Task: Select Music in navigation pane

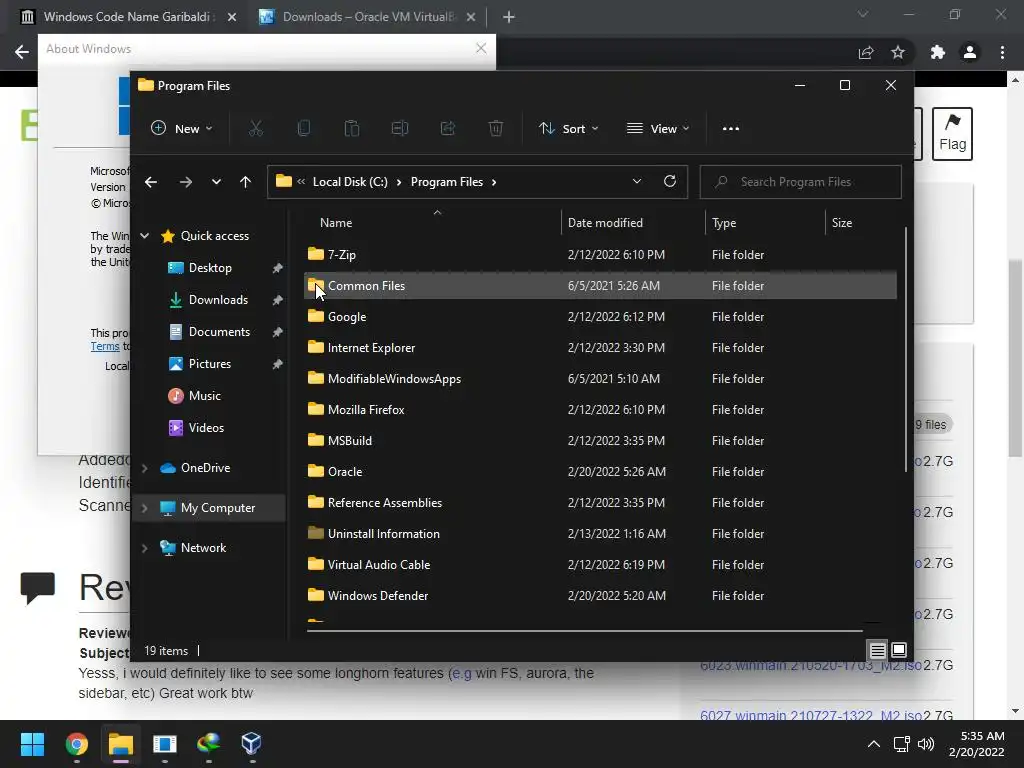Action: (204, 396)
